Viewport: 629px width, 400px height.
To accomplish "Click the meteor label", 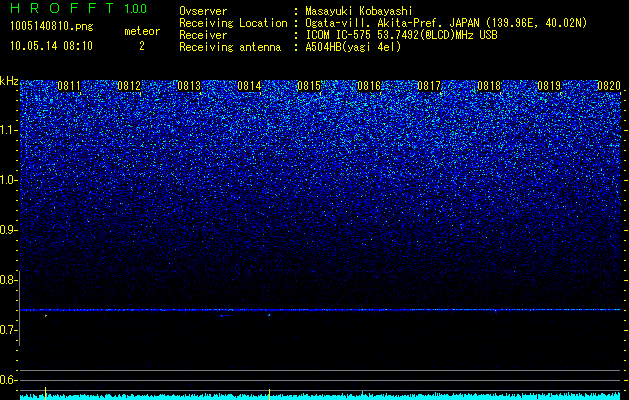I will 142,31.
